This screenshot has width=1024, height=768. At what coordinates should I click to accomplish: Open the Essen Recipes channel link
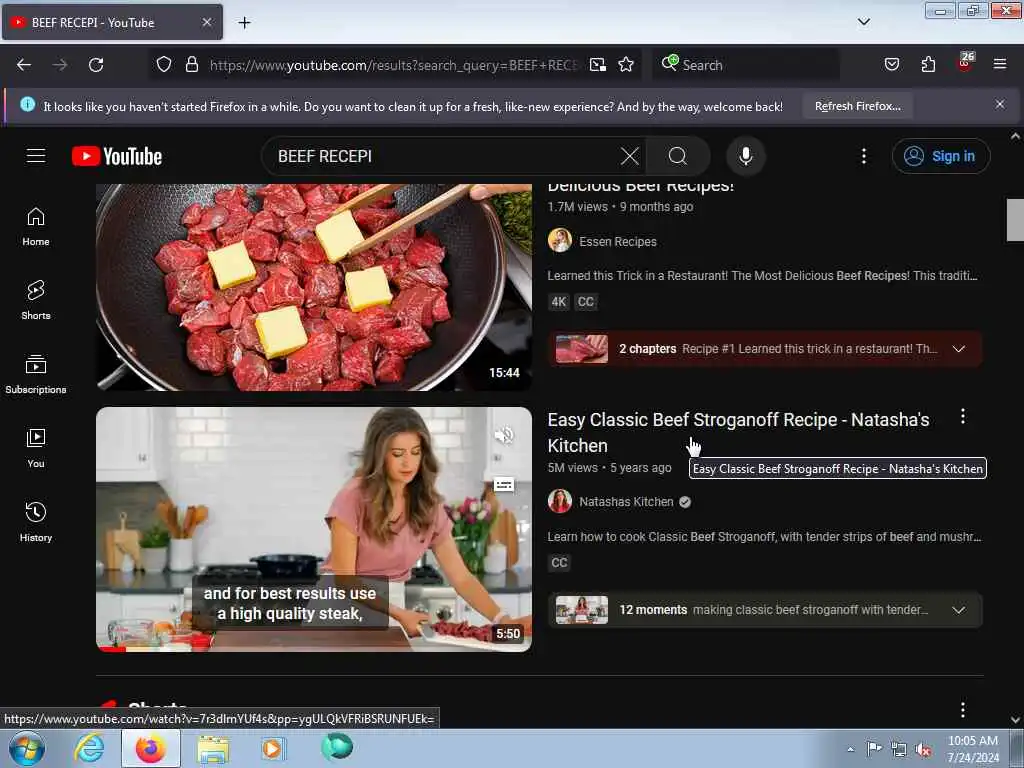[618, 242]
